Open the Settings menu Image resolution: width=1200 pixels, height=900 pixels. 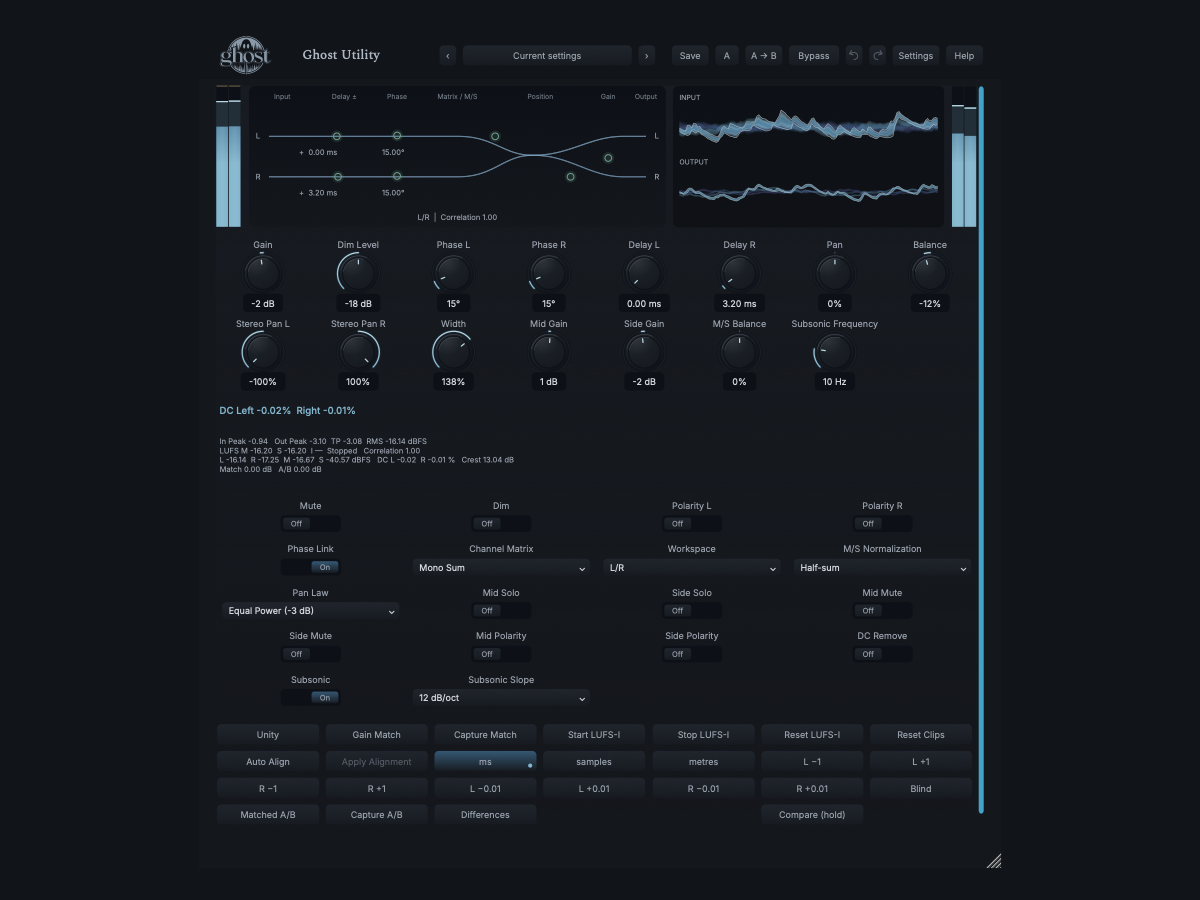pyautogui.click(x=915, y=56)
